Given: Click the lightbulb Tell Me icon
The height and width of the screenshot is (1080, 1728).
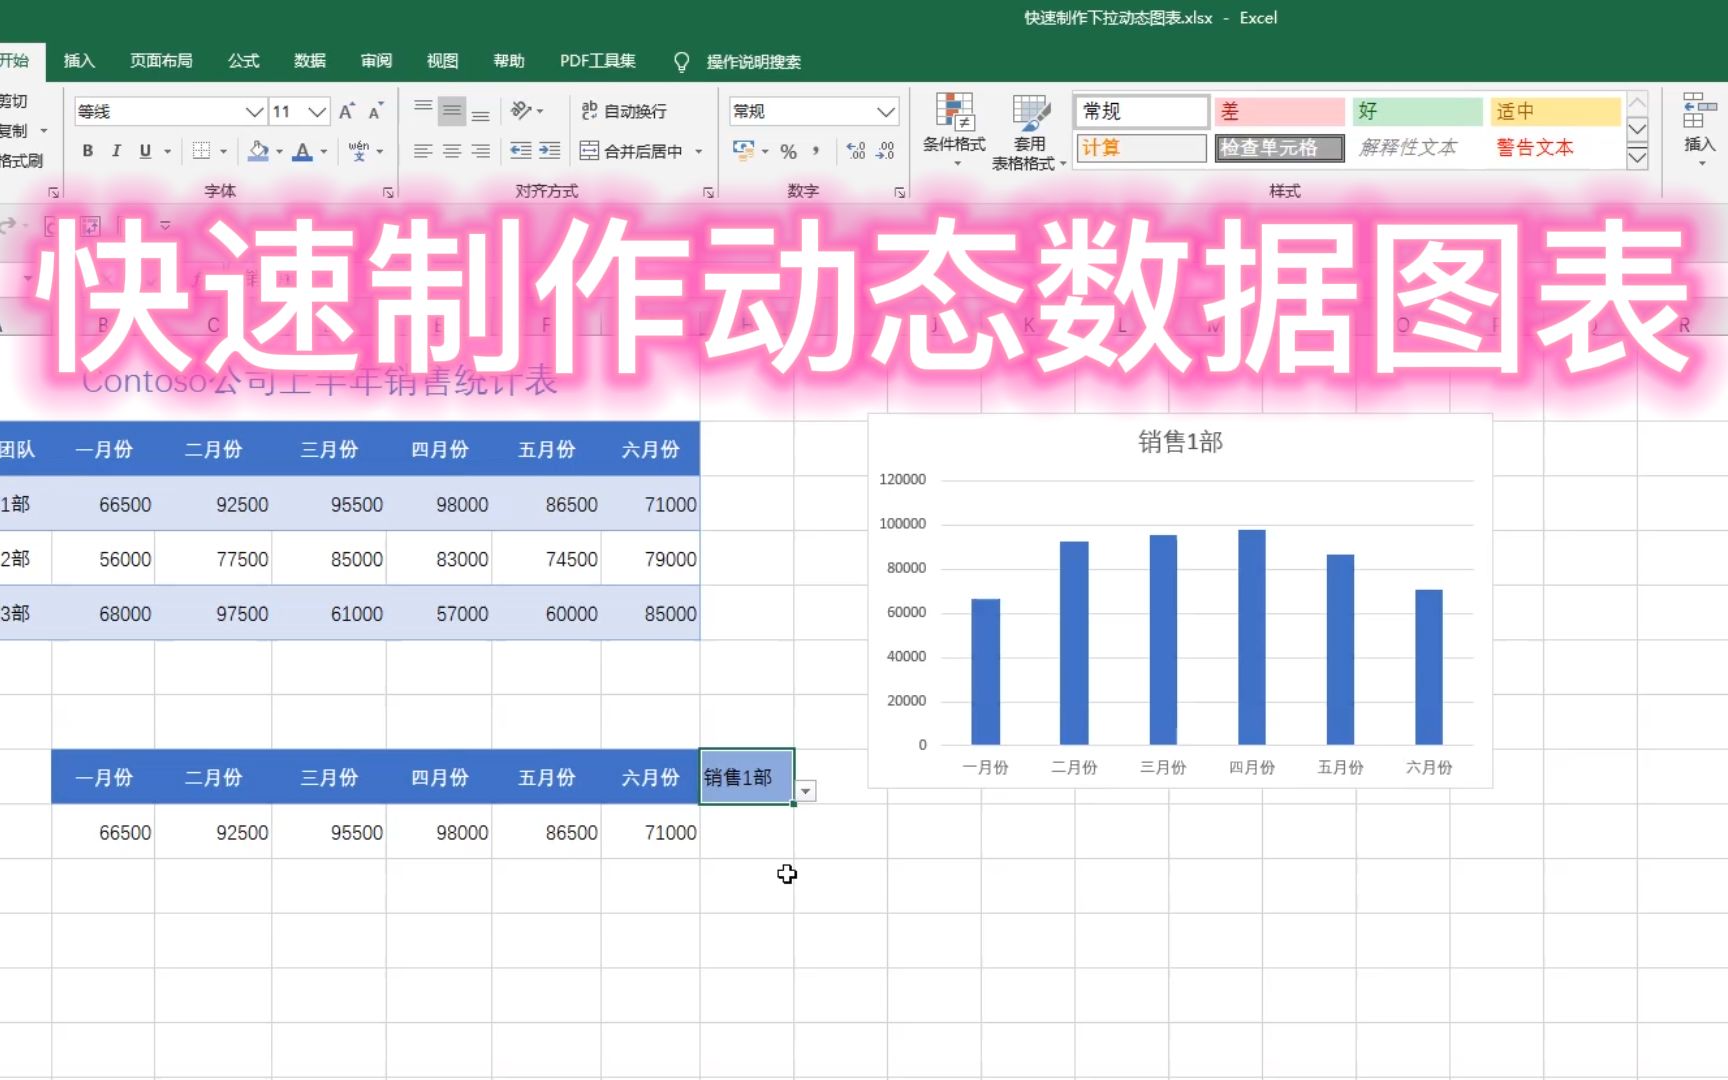Looking at the screenshot, I should pyautogui.click(x=682, y=62).
